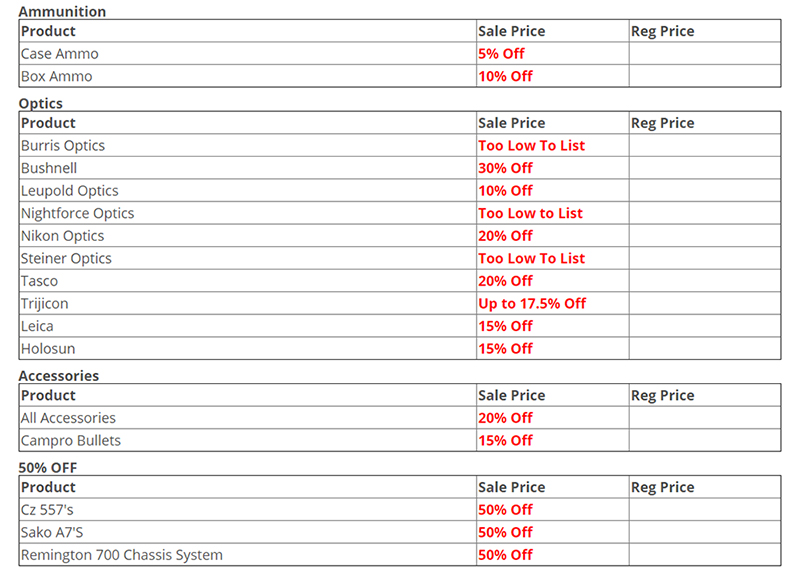Select the Sako A7'S product cell
800x578 pixels.
[x=54, y=533]
